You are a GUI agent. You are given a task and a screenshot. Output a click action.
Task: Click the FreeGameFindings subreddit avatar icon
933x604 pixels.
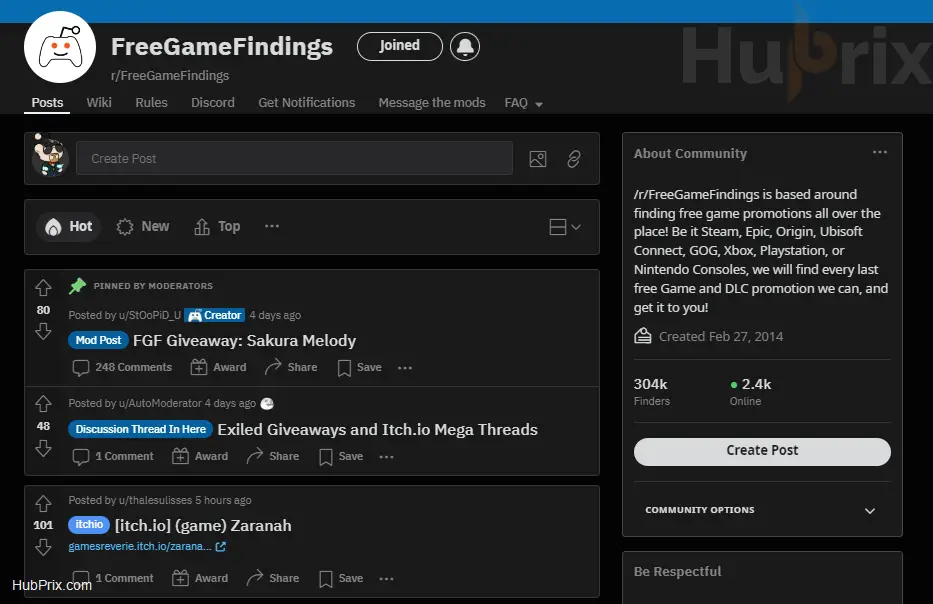pos(60,47)
